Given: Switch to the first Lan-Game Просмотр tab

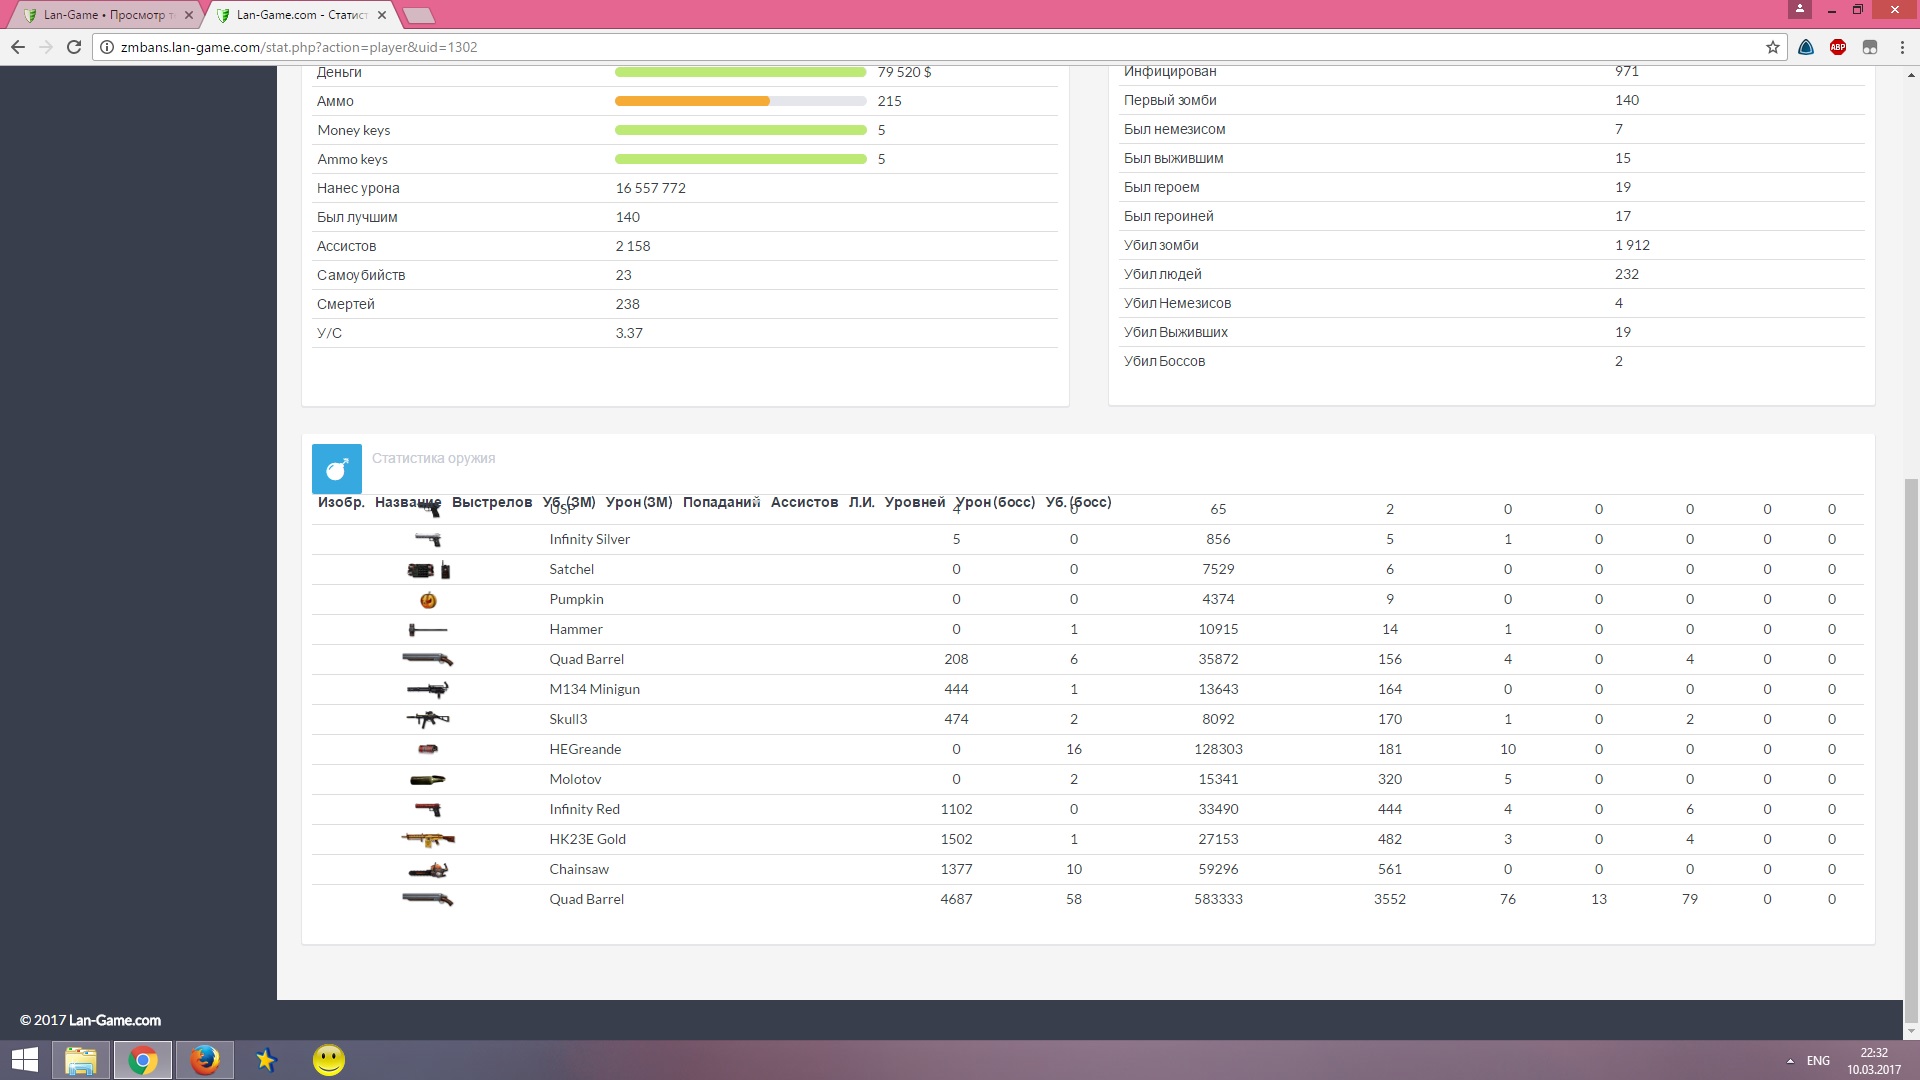Looking at the screenshot, I should pyautogui.click(x=105, y=15).
